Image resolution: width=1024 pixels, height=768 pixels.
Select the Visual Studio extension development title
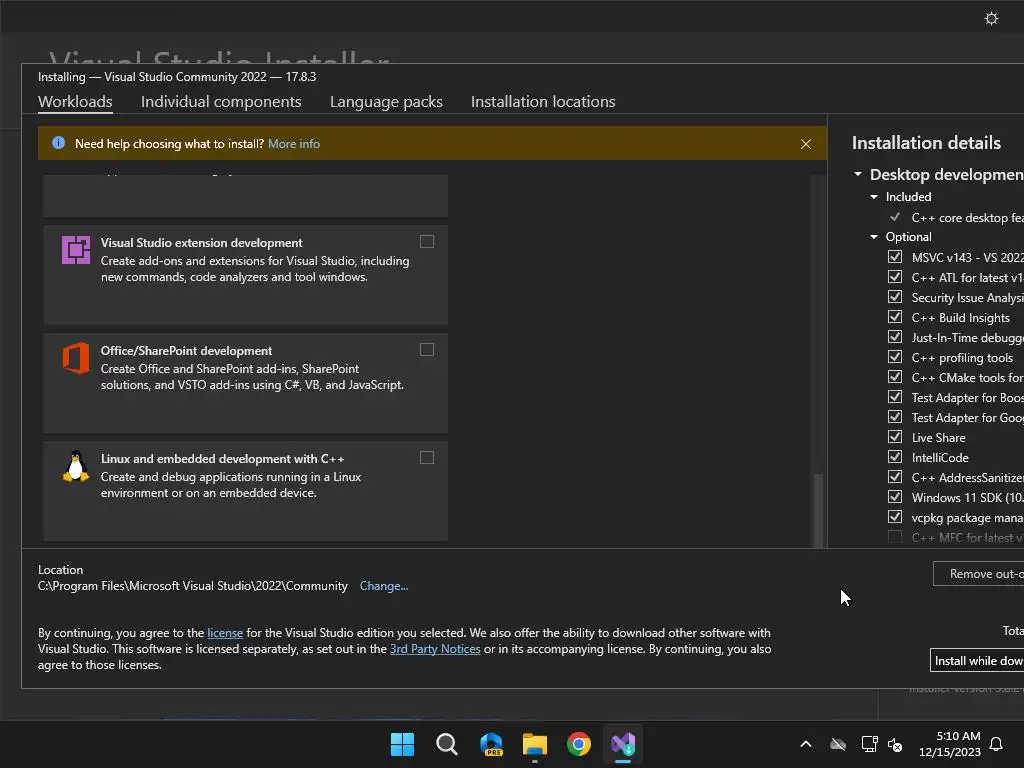point(201,242)
